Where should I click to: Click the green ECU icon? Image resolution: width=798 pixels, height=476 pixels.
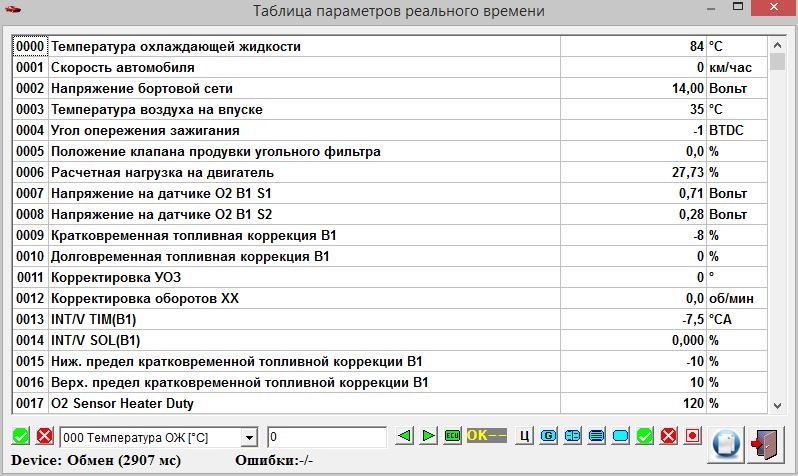[453, 436]
